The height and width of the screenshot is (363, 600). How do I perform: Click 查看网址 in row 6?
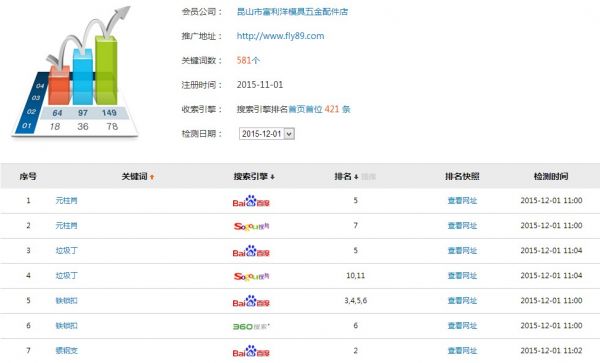pos(462,326)
